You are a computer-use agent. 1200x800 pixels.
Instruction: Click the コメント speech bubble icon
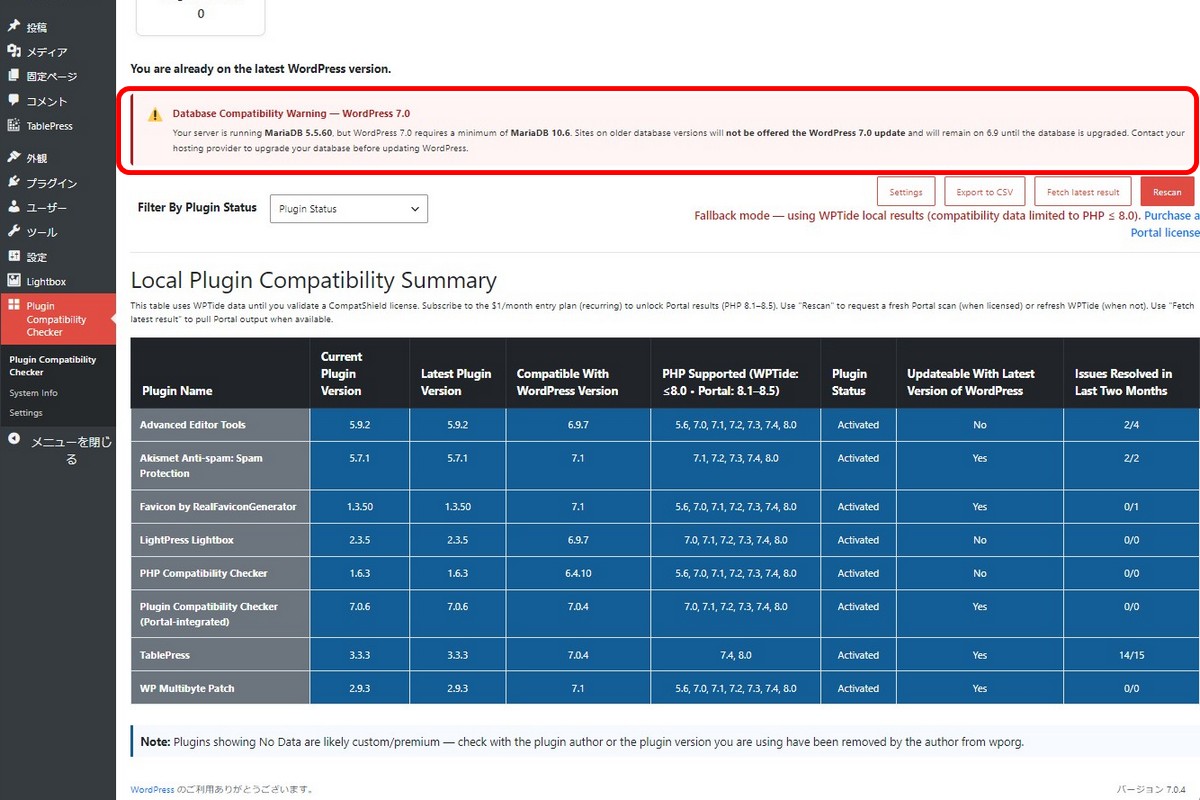coord(14,100)
